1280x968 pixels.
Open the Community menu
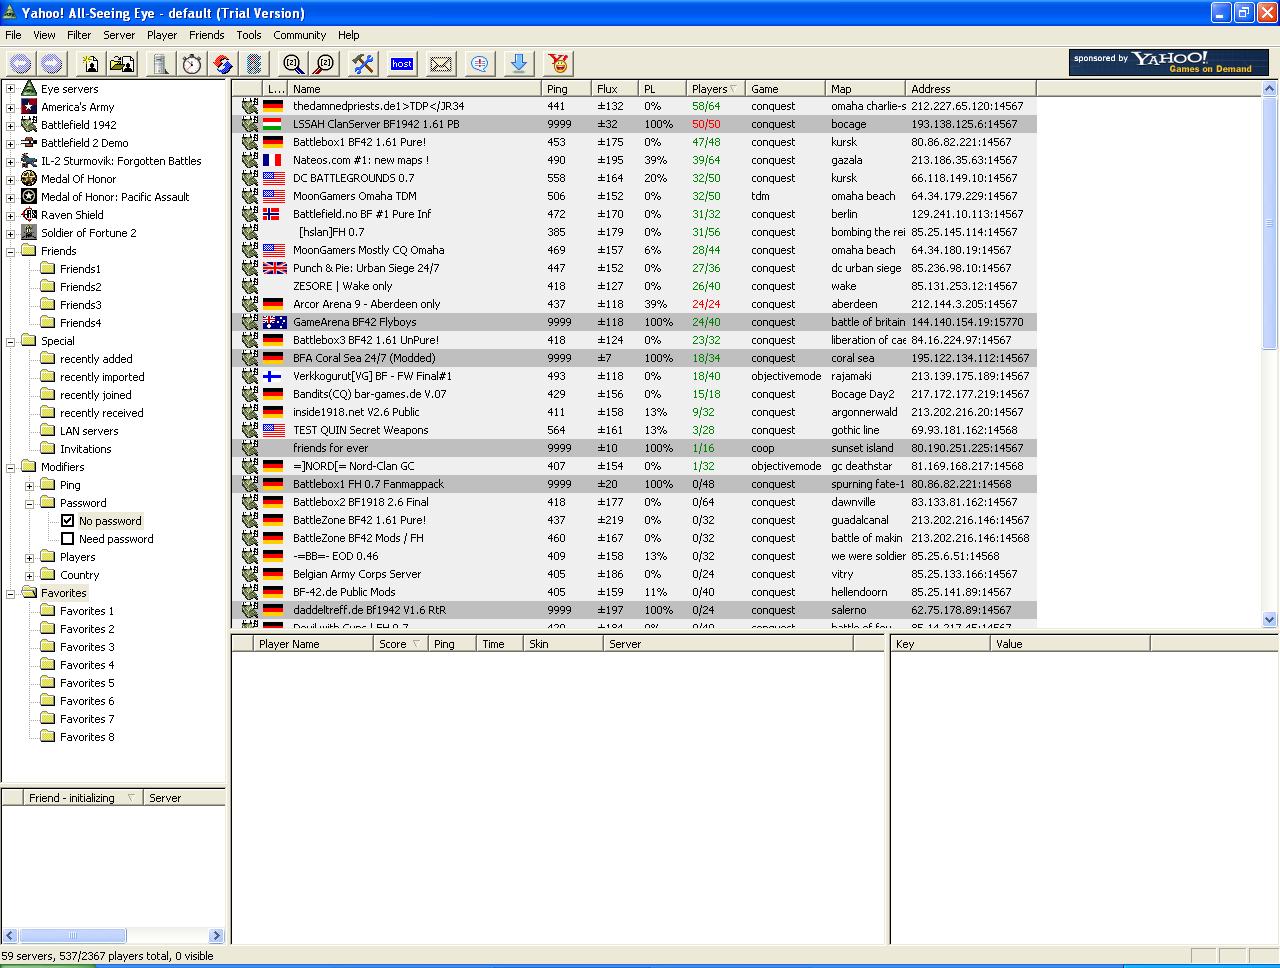300,35
